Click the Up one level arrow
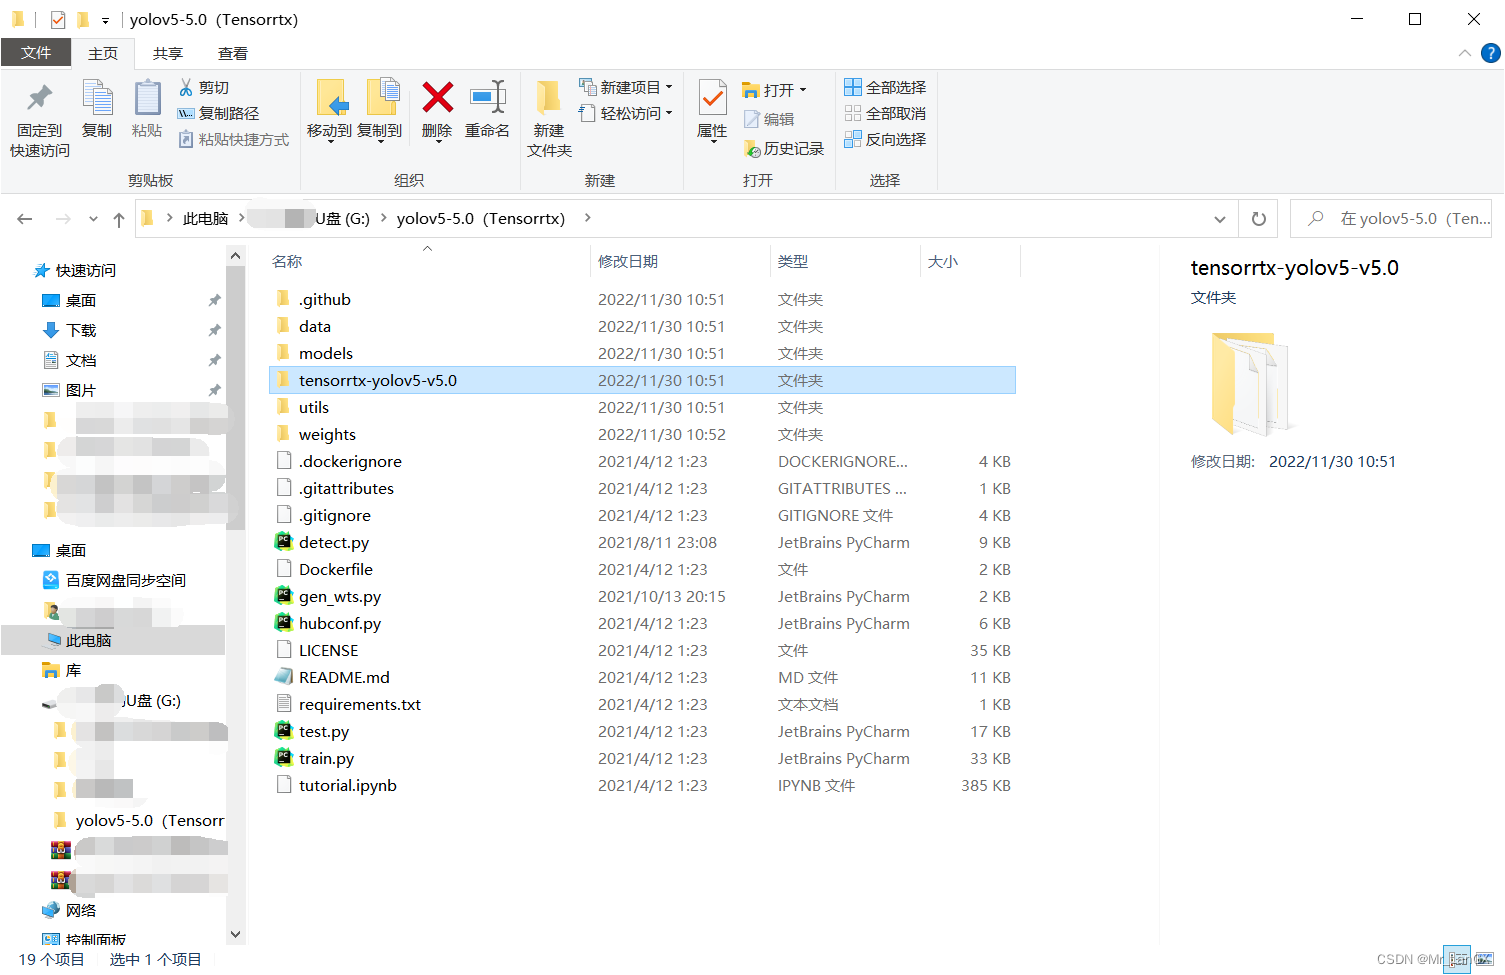 click(119, 219)
